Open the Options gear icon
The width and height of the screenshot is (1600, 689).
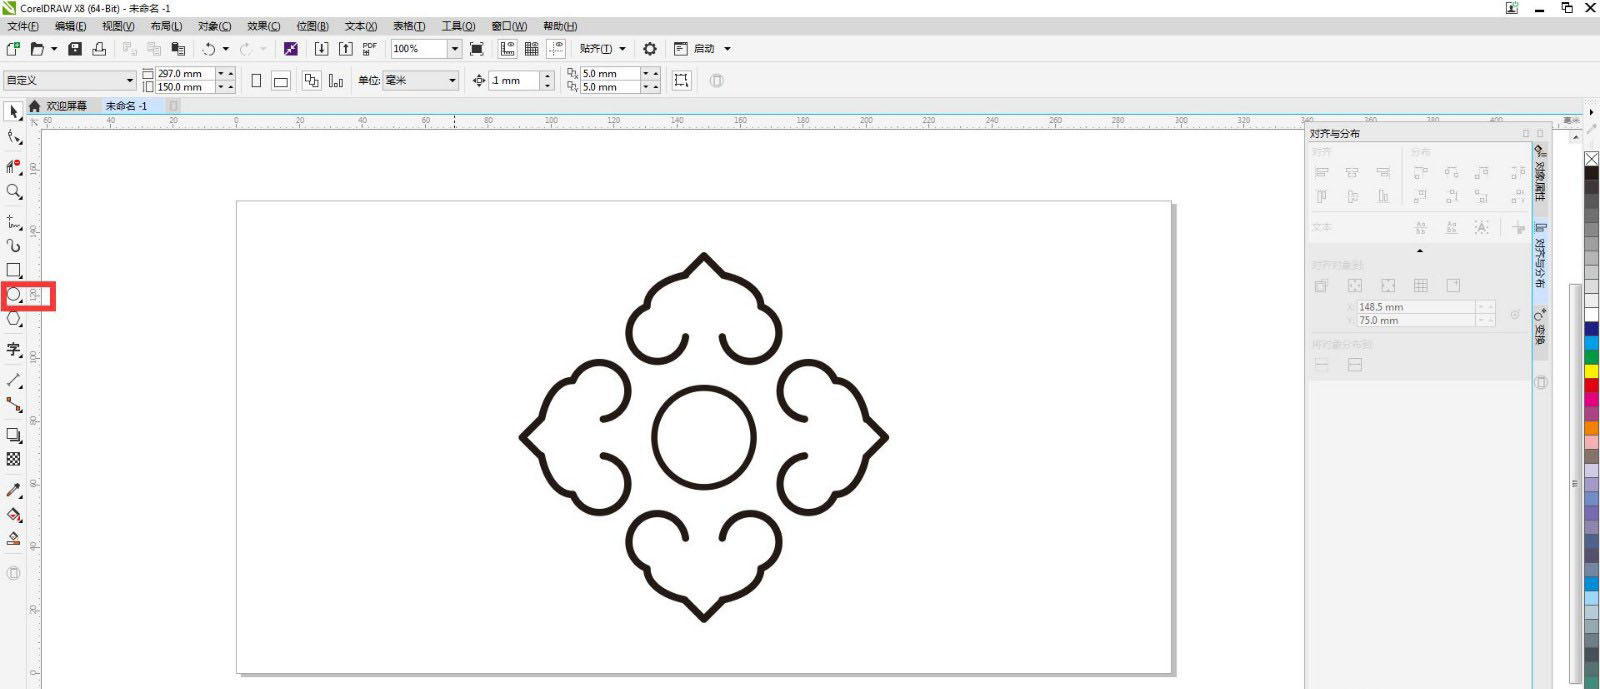pos(650,49)
